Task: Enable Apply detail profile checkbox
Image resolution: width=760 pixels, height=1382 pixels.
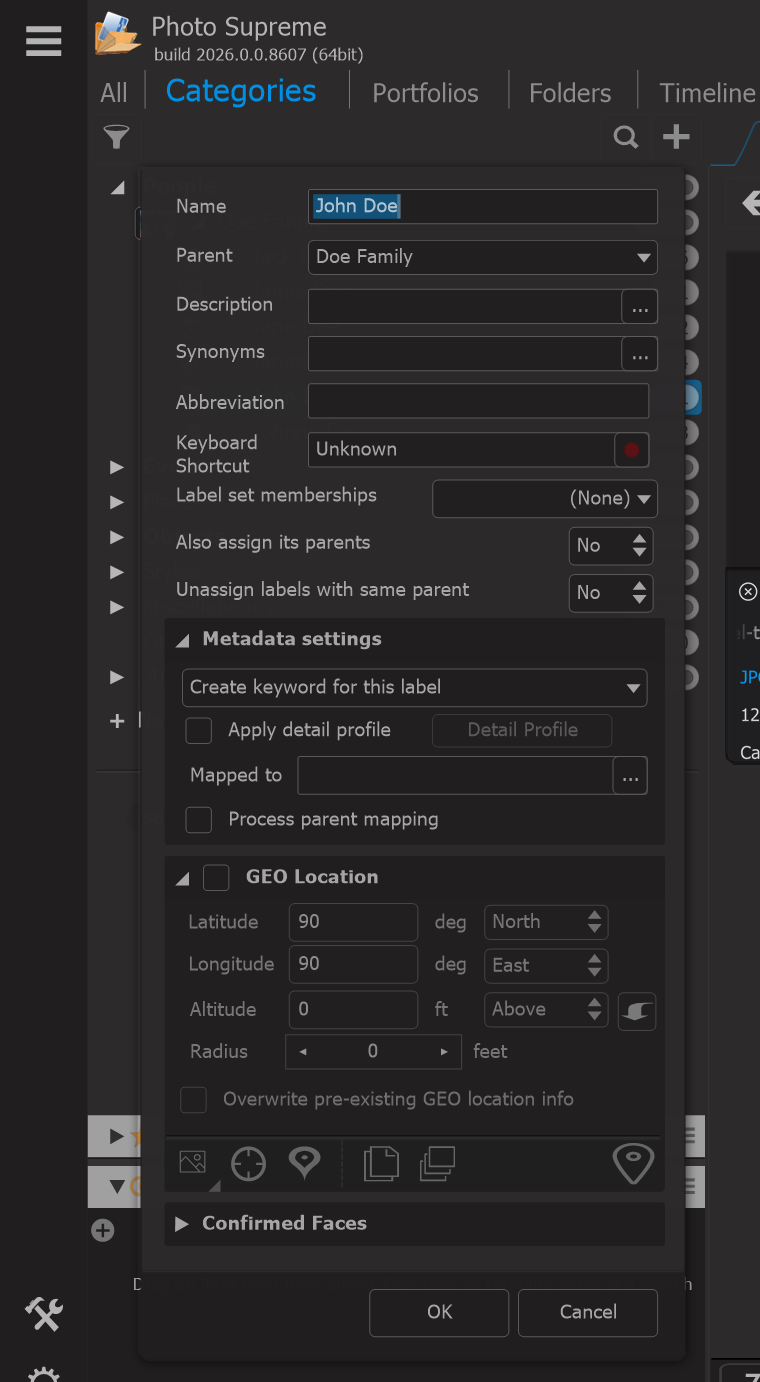Action: point(199,730)
